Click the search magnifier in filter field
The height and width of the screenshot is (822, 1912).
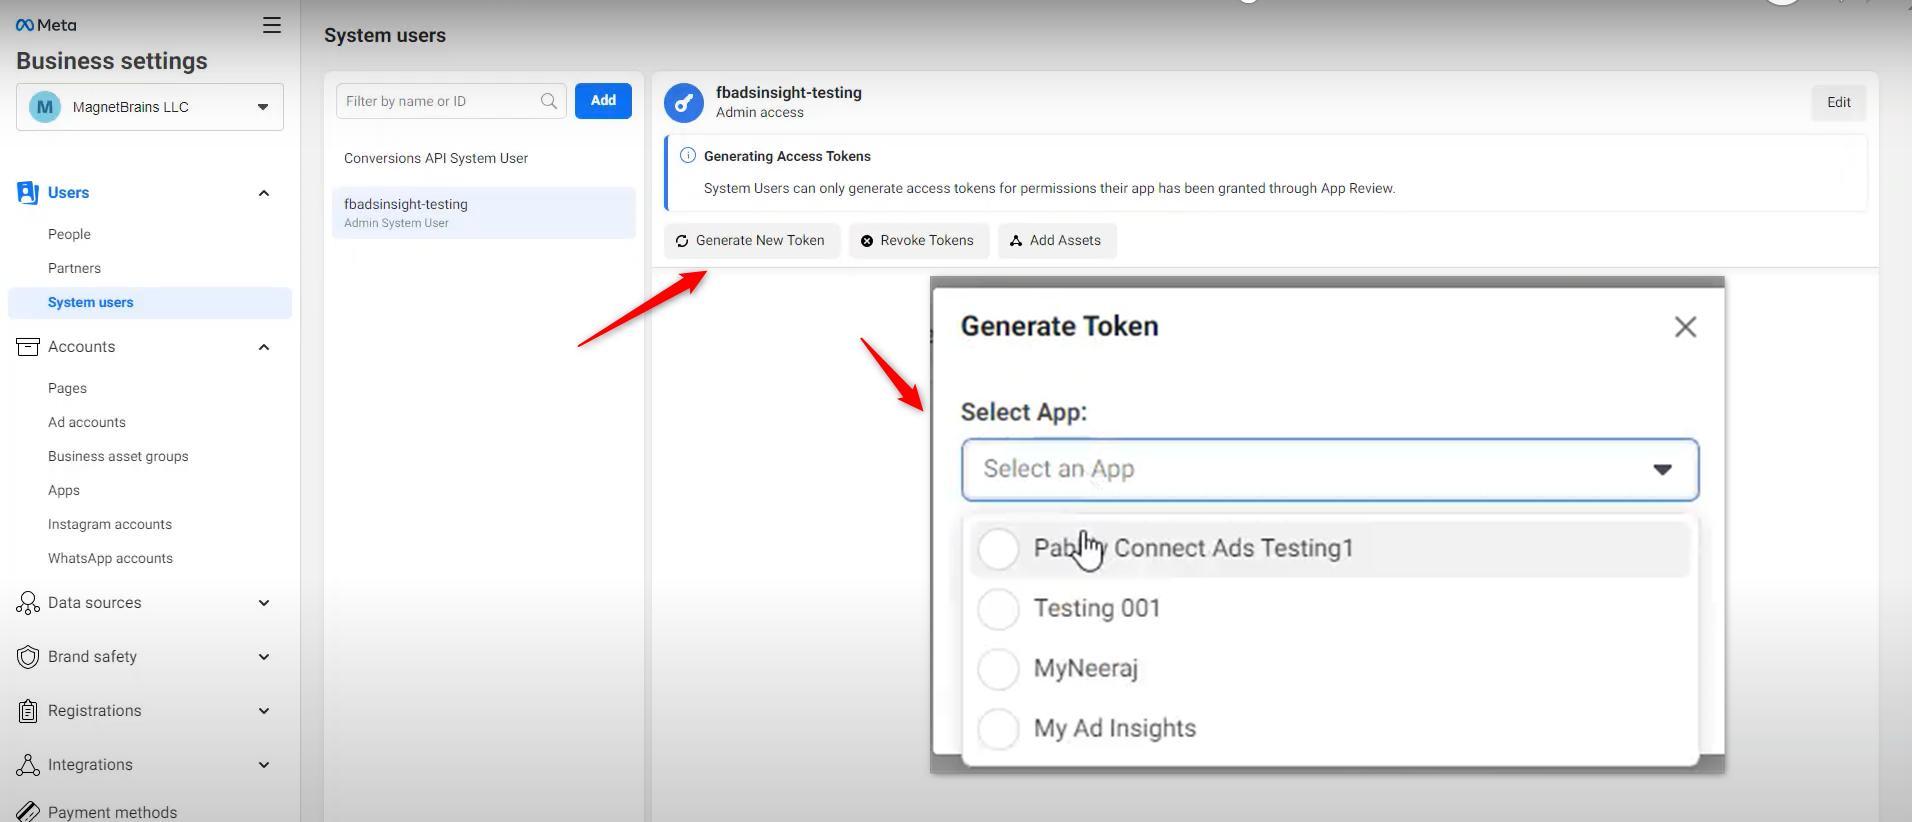click(x=549, y=101)
